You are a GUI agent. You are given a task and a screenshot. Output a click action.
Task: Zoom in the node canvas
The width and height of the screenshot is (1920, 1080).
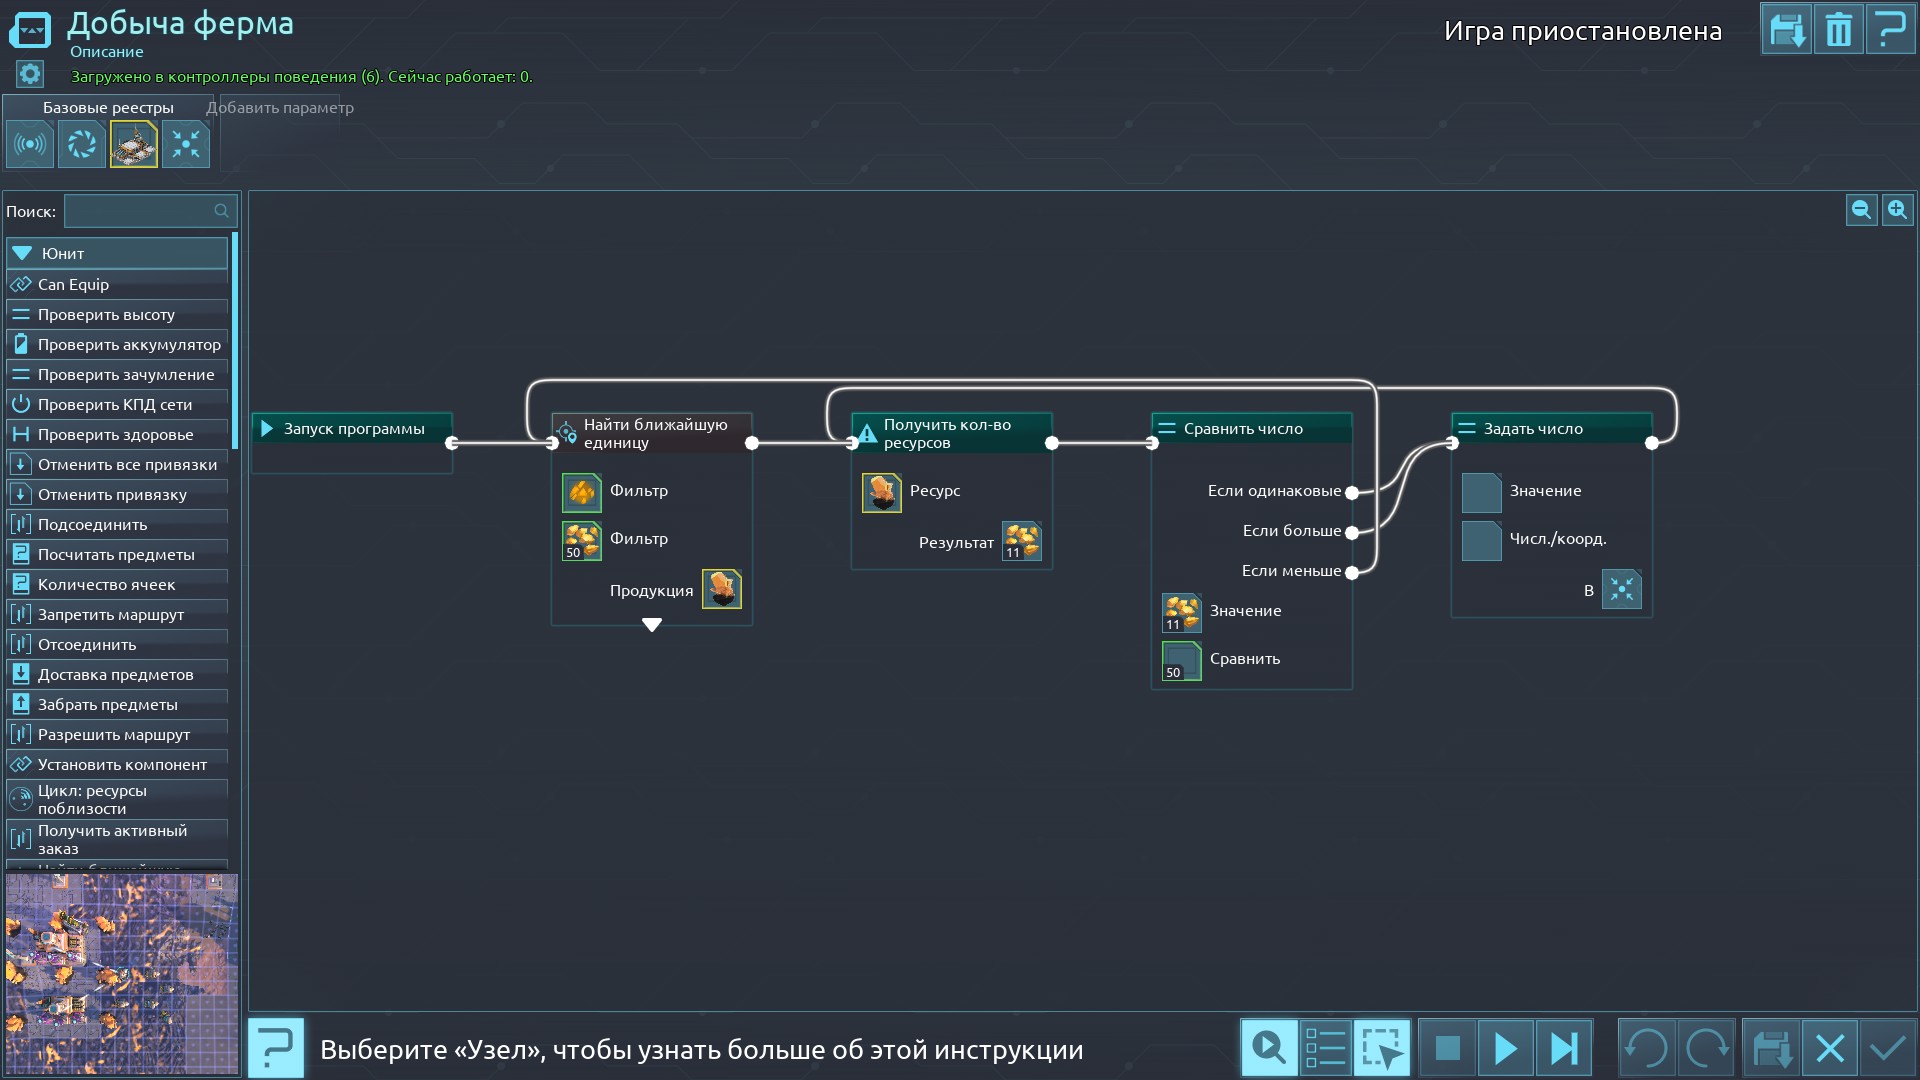click(x=1897, y=210)
